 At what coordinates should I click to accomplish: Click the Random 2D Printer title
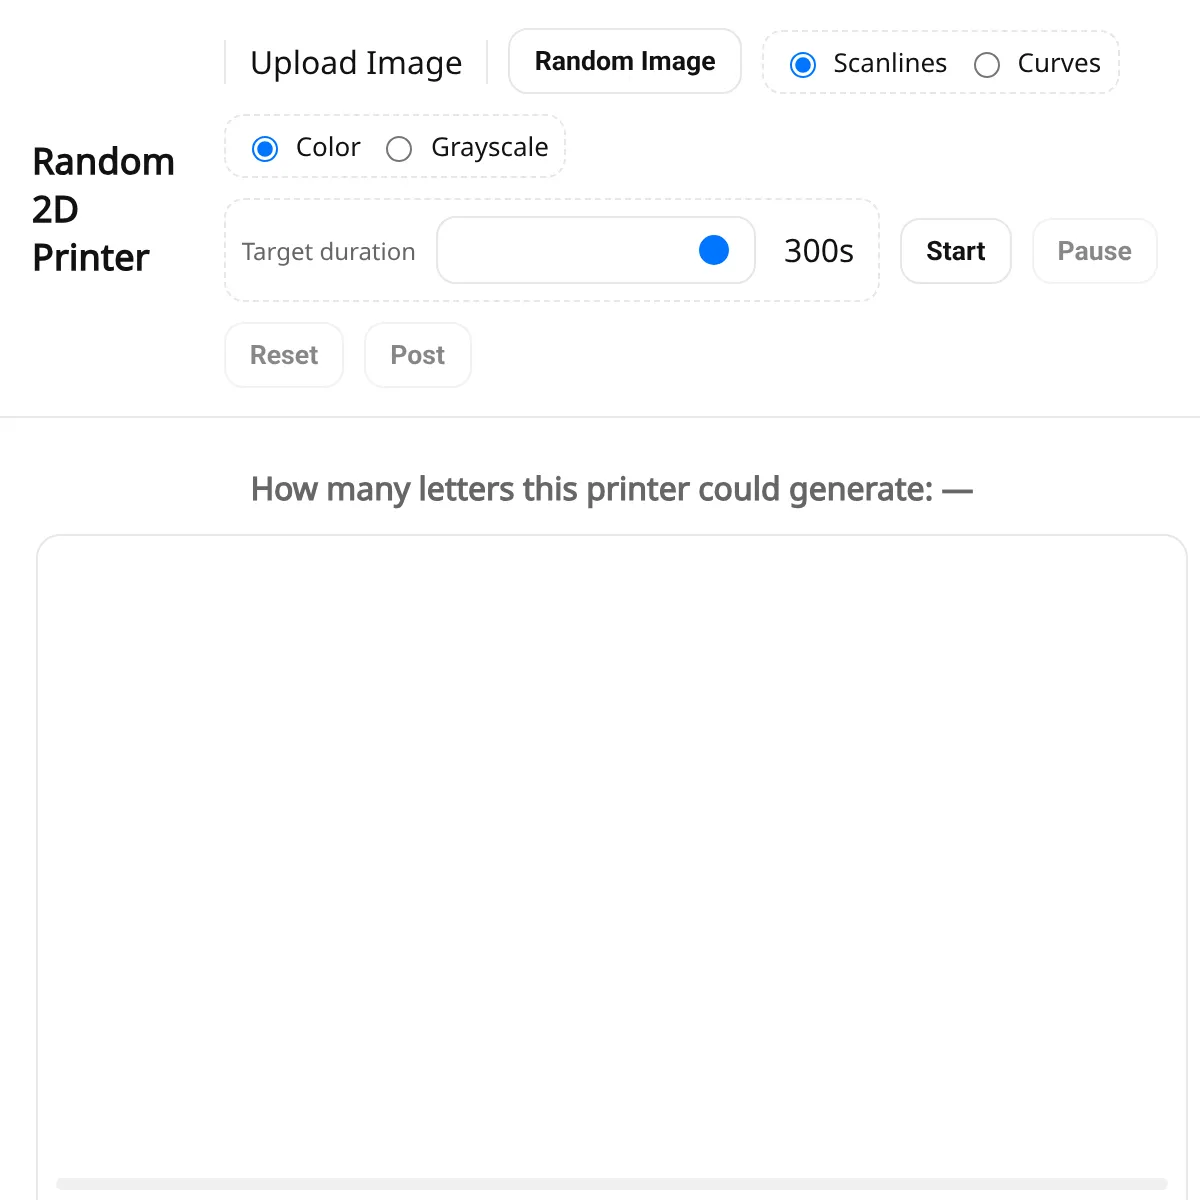(x=104, y=209)
